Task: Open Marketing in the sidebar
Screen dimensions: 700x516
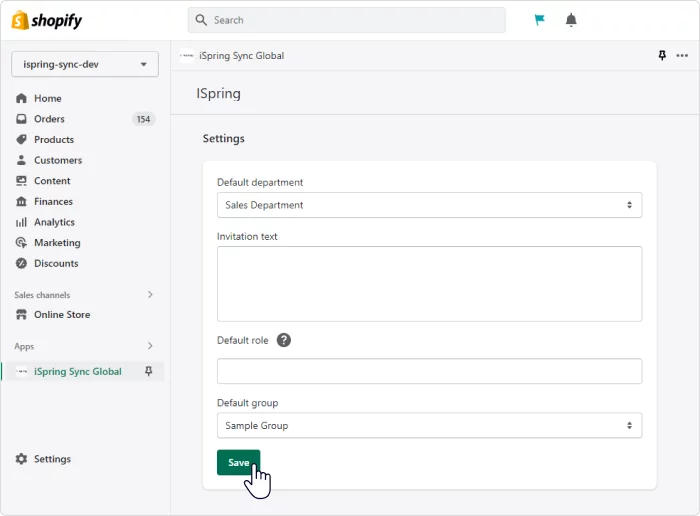Action: [x=57, y=242]
